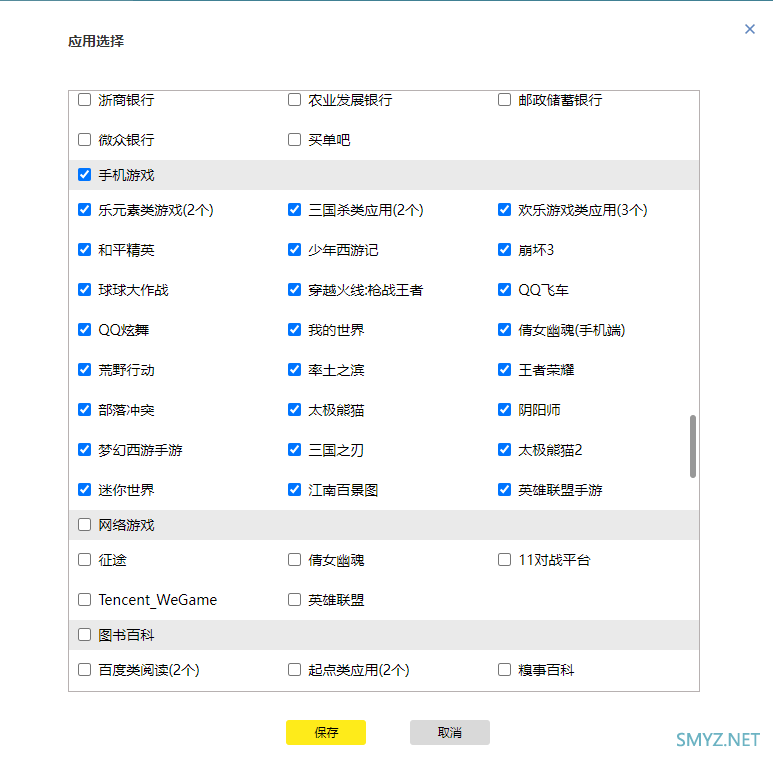Uncheck the 英雄联盟手游 checkbox
The image size is (773, 759).
point(504,489)
